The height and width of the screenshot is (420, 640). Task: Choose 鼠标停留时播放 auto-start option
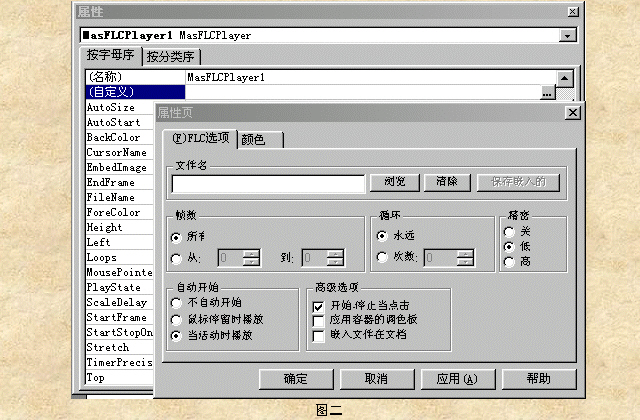tap(177, 319)
